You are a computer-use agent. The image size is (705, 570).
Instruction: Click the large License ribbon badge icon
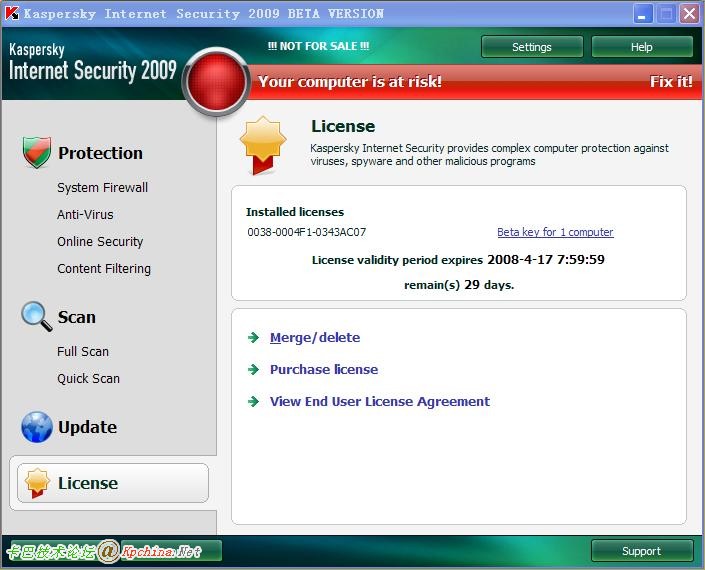pyautogui.click(x=263, y=146)
